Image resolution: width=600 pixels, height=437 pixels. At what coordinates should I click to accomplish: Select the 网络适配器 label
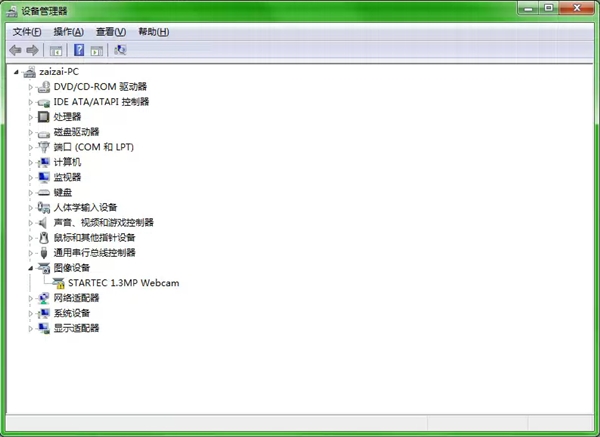pos(76,298)
